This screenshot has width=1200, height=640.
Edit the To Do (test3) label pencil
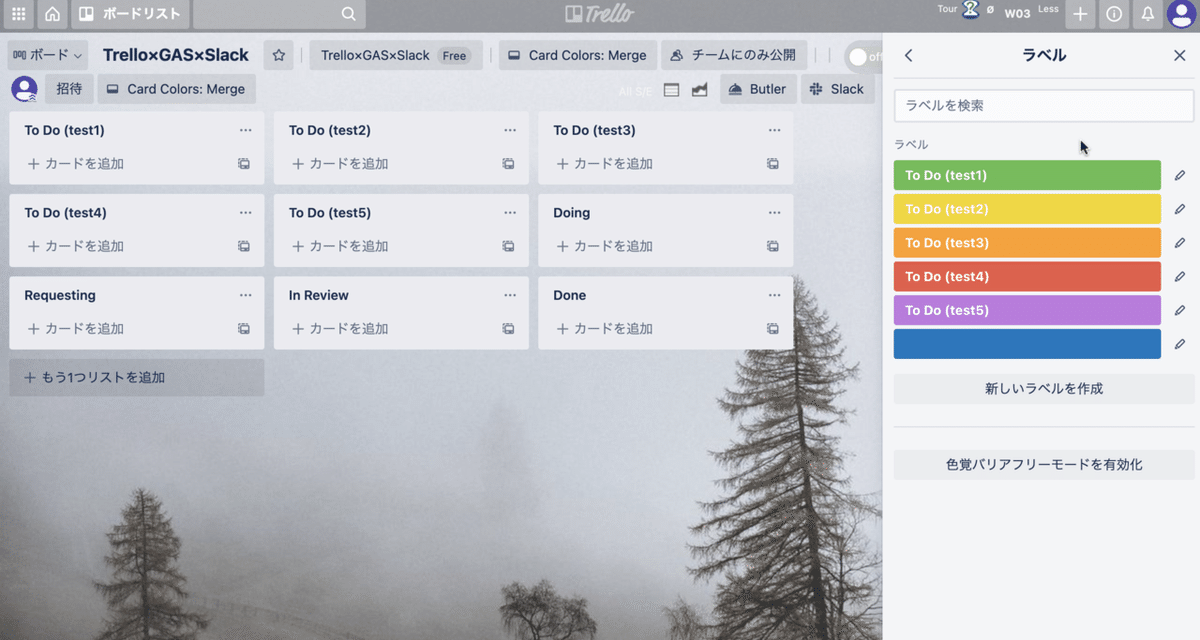1180,243
